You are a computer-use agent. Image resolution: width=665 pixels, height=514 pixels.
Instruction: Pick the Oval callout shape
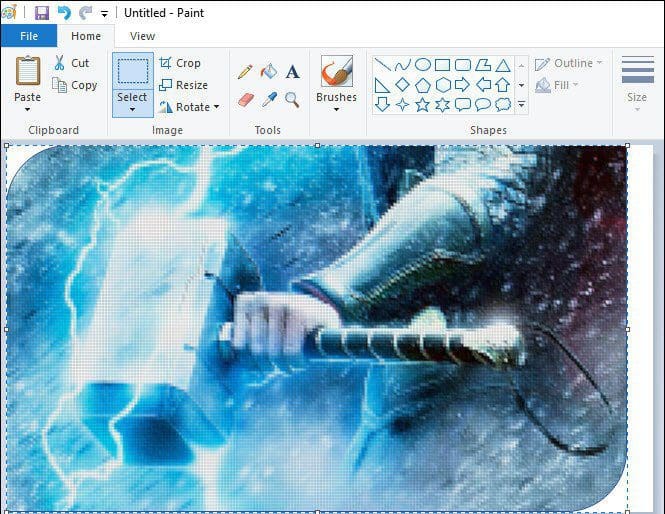(x=483, y=104)
